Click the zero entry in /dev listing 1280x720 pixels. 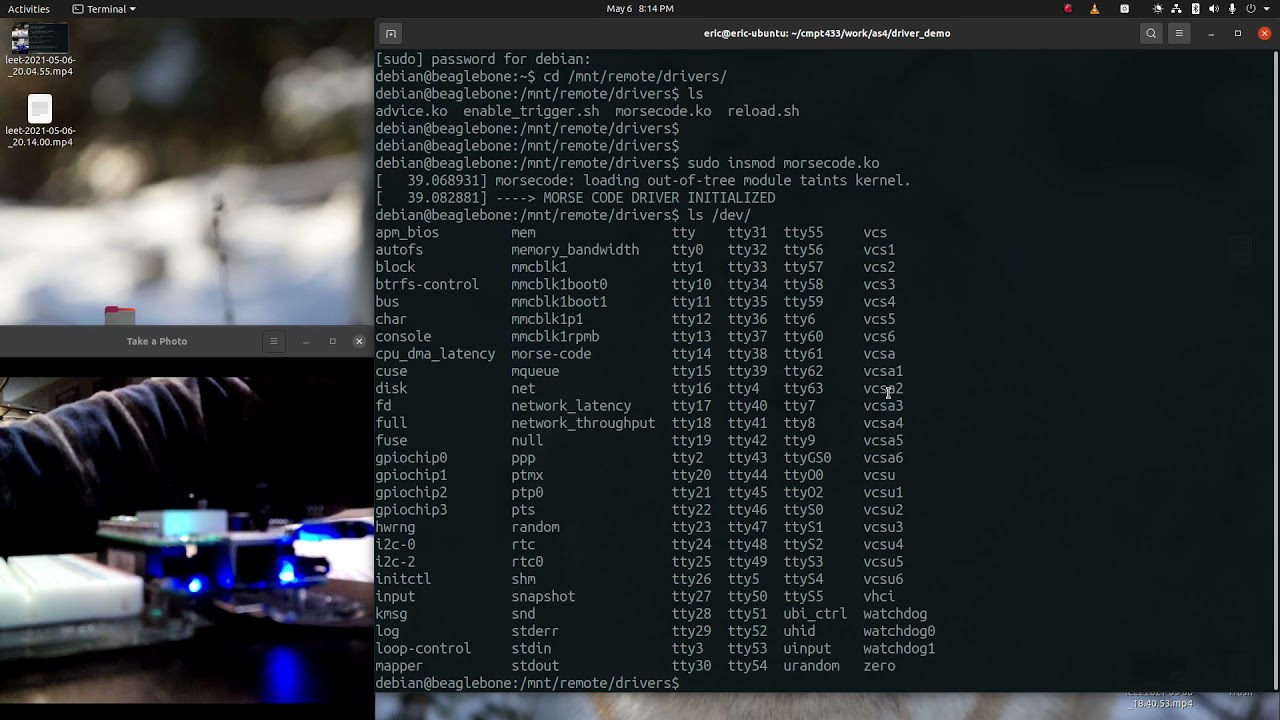(879, 666)
